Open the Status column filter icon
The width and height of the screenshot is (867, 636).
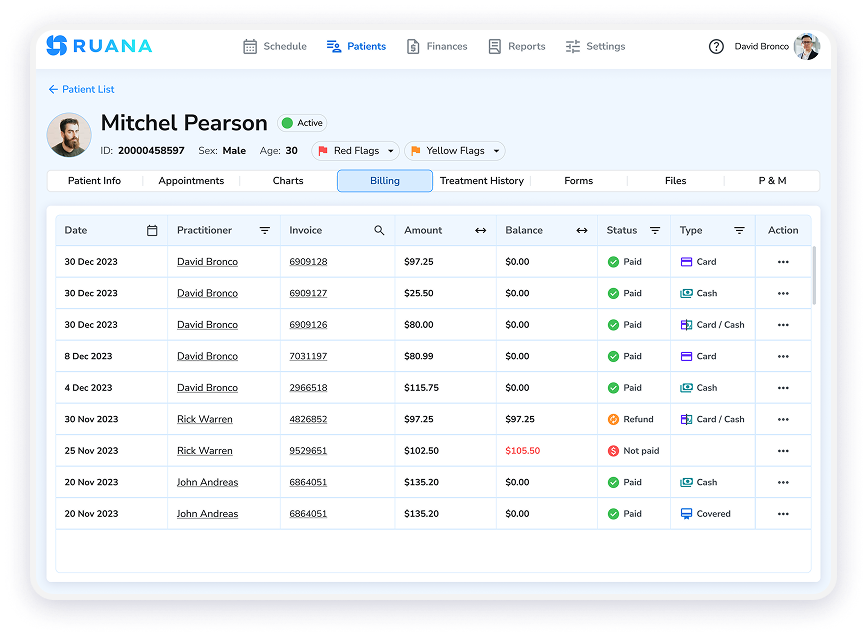click(655, 231)
